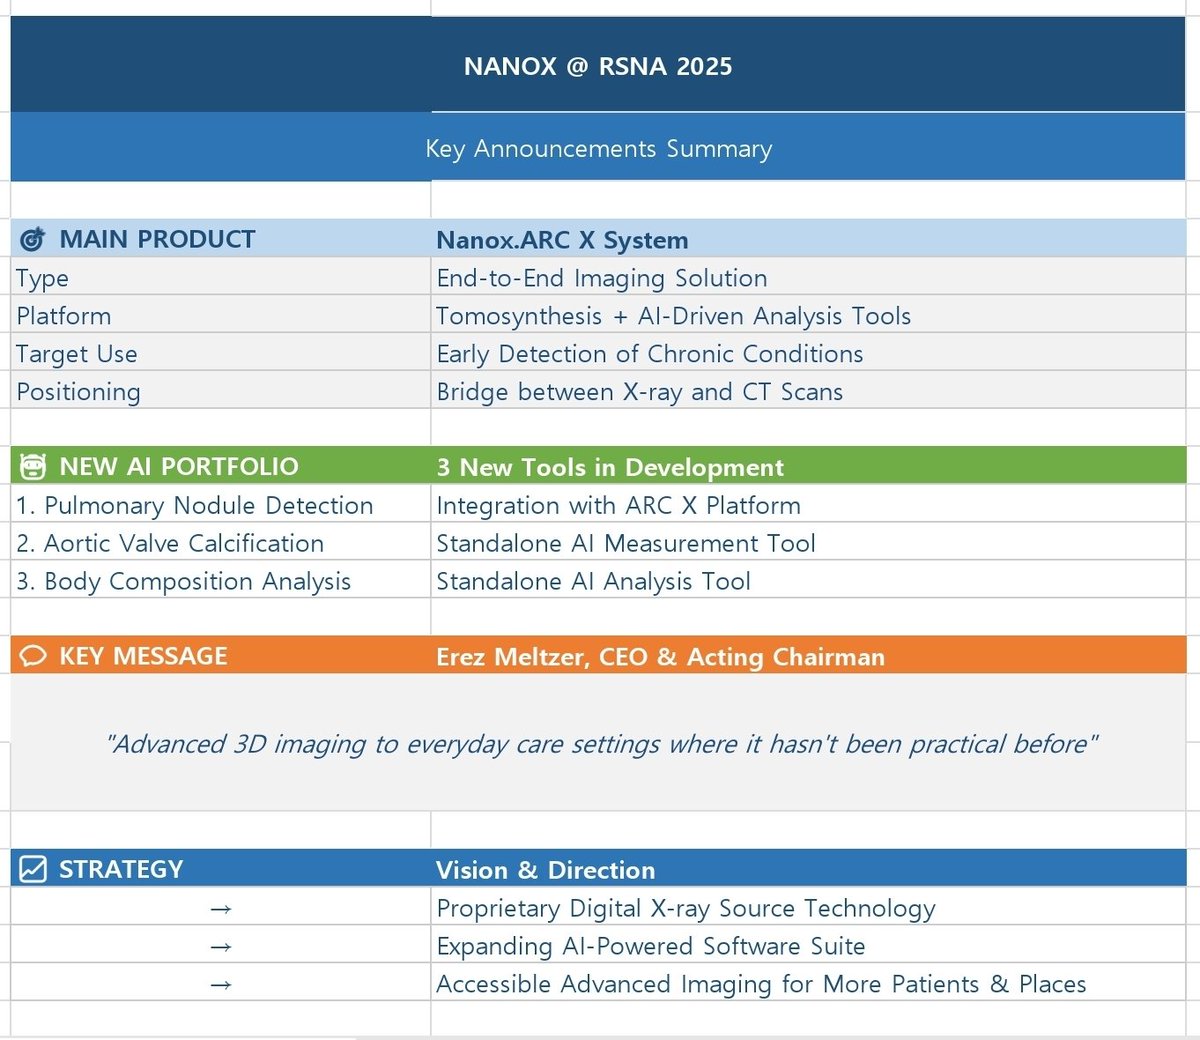Click the 'Advanced 3D imaging' italic quote cell
The image size is (1200, 1040).
(598, 743)
